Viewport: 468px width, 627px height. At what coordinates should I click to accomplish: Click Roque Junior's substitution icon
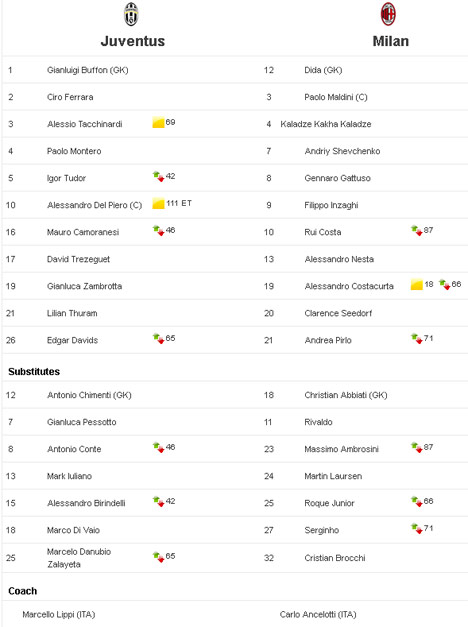click(417, 501)
